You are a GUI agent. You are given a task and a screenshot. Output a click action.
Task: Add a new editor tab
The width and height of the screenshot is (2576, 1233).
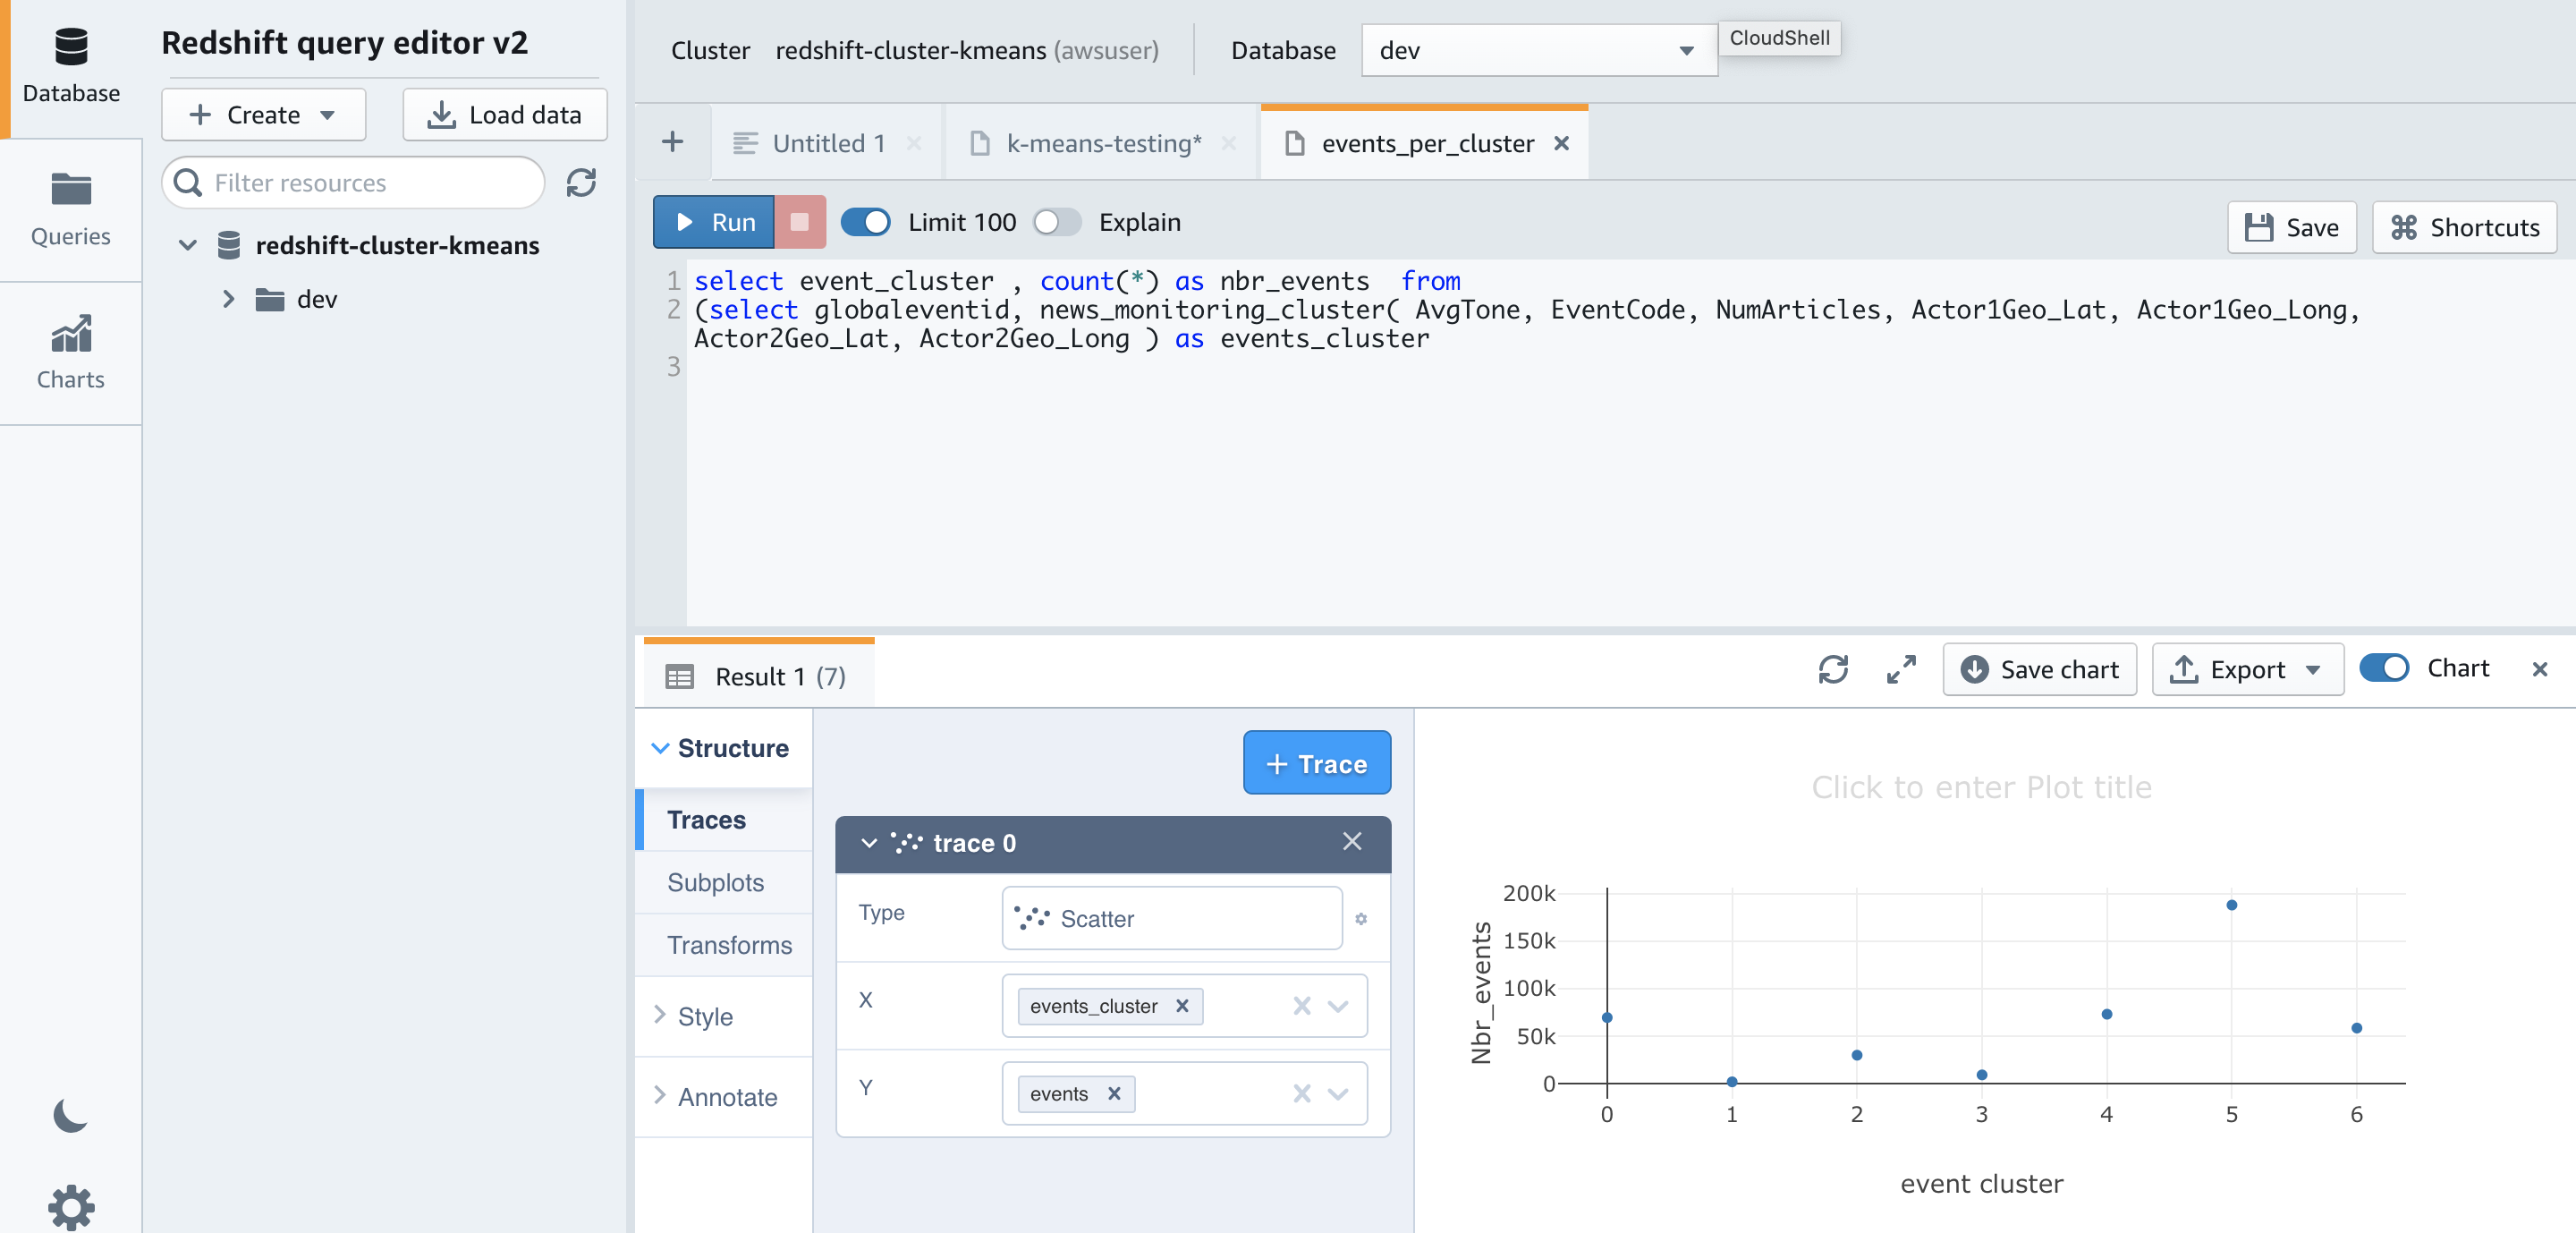673,142
